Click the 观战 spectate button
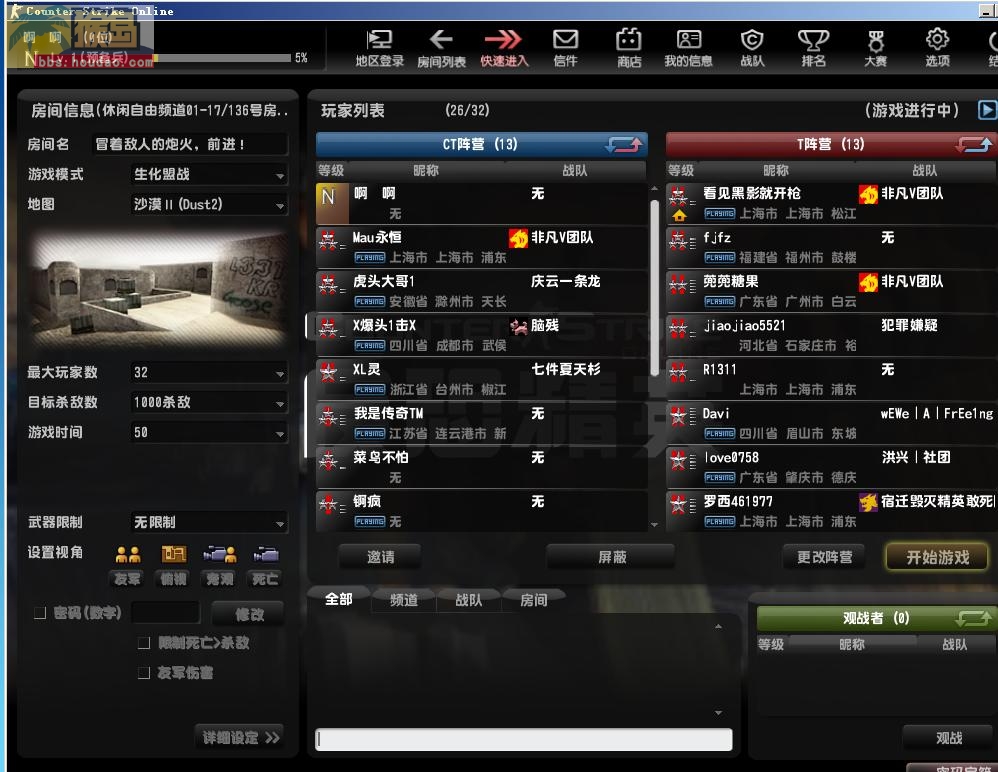998x772 pixels. 948,738
